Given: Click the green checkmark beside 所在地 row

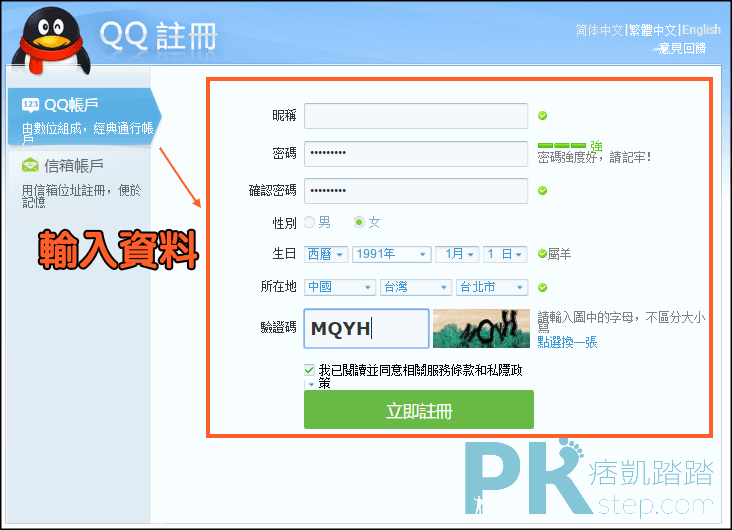Looking at the screenshot, I should [542, 288].
